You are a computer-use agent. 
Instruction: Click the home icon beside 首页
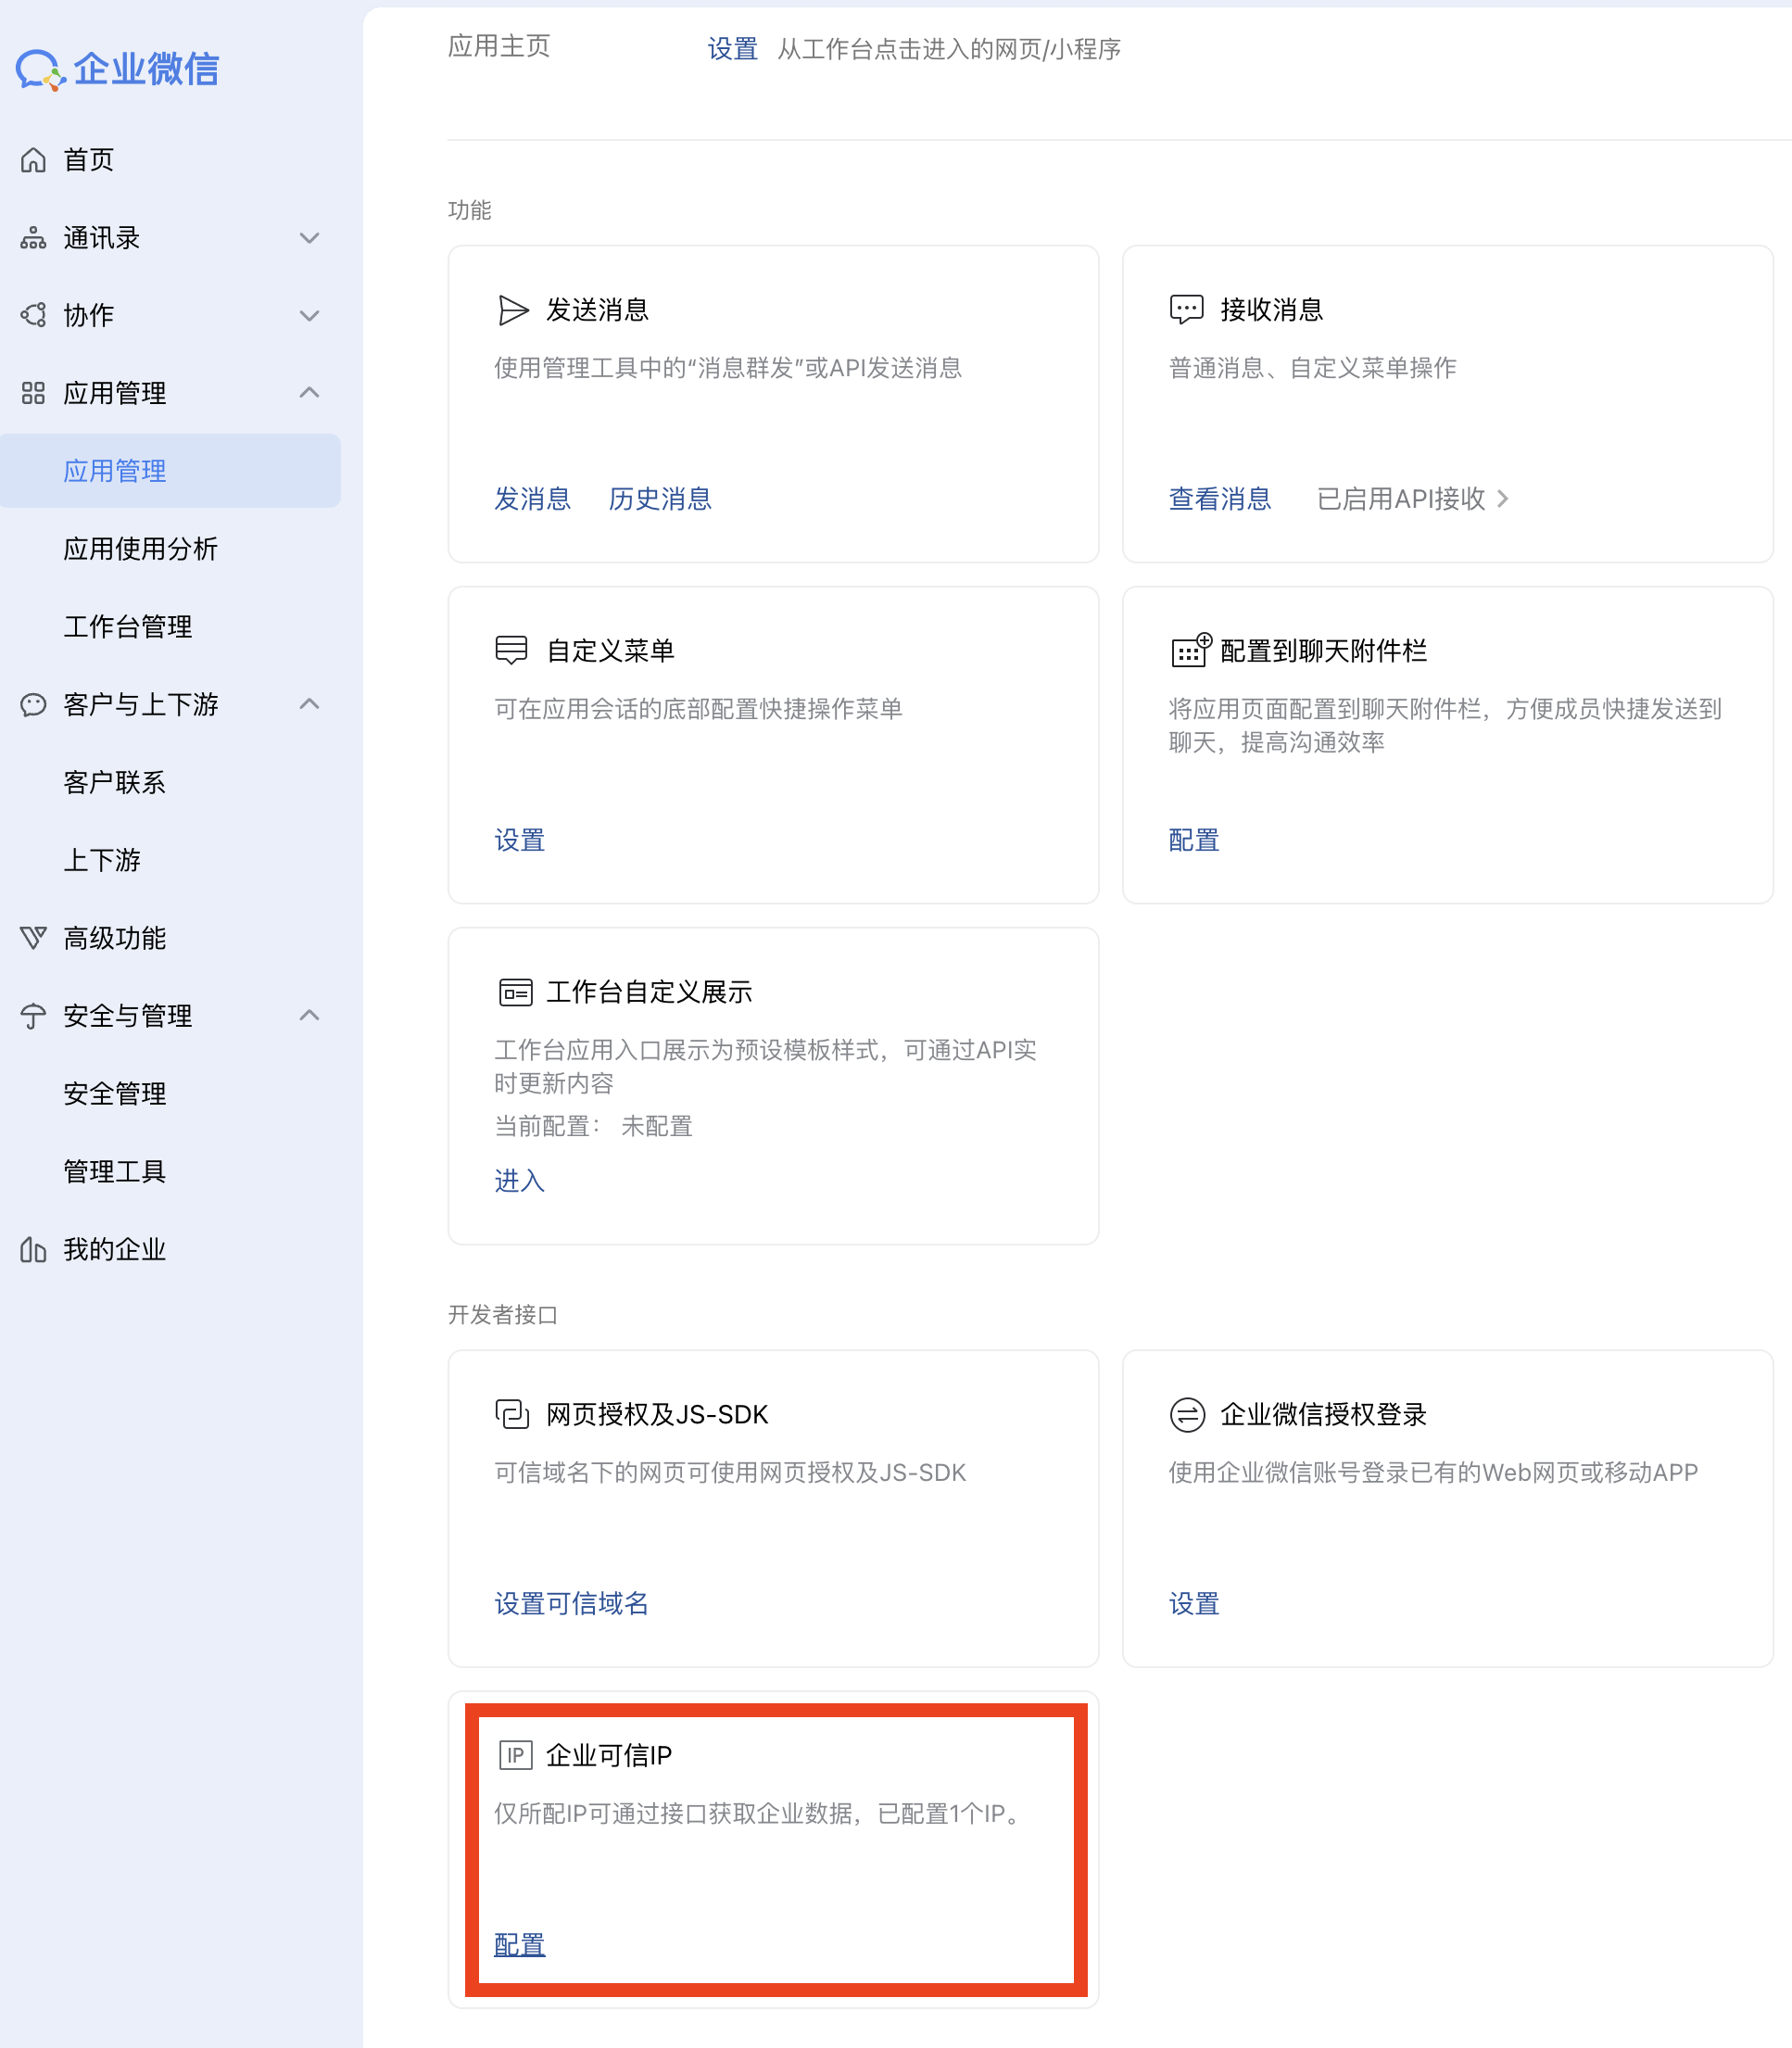coord(33,159)
